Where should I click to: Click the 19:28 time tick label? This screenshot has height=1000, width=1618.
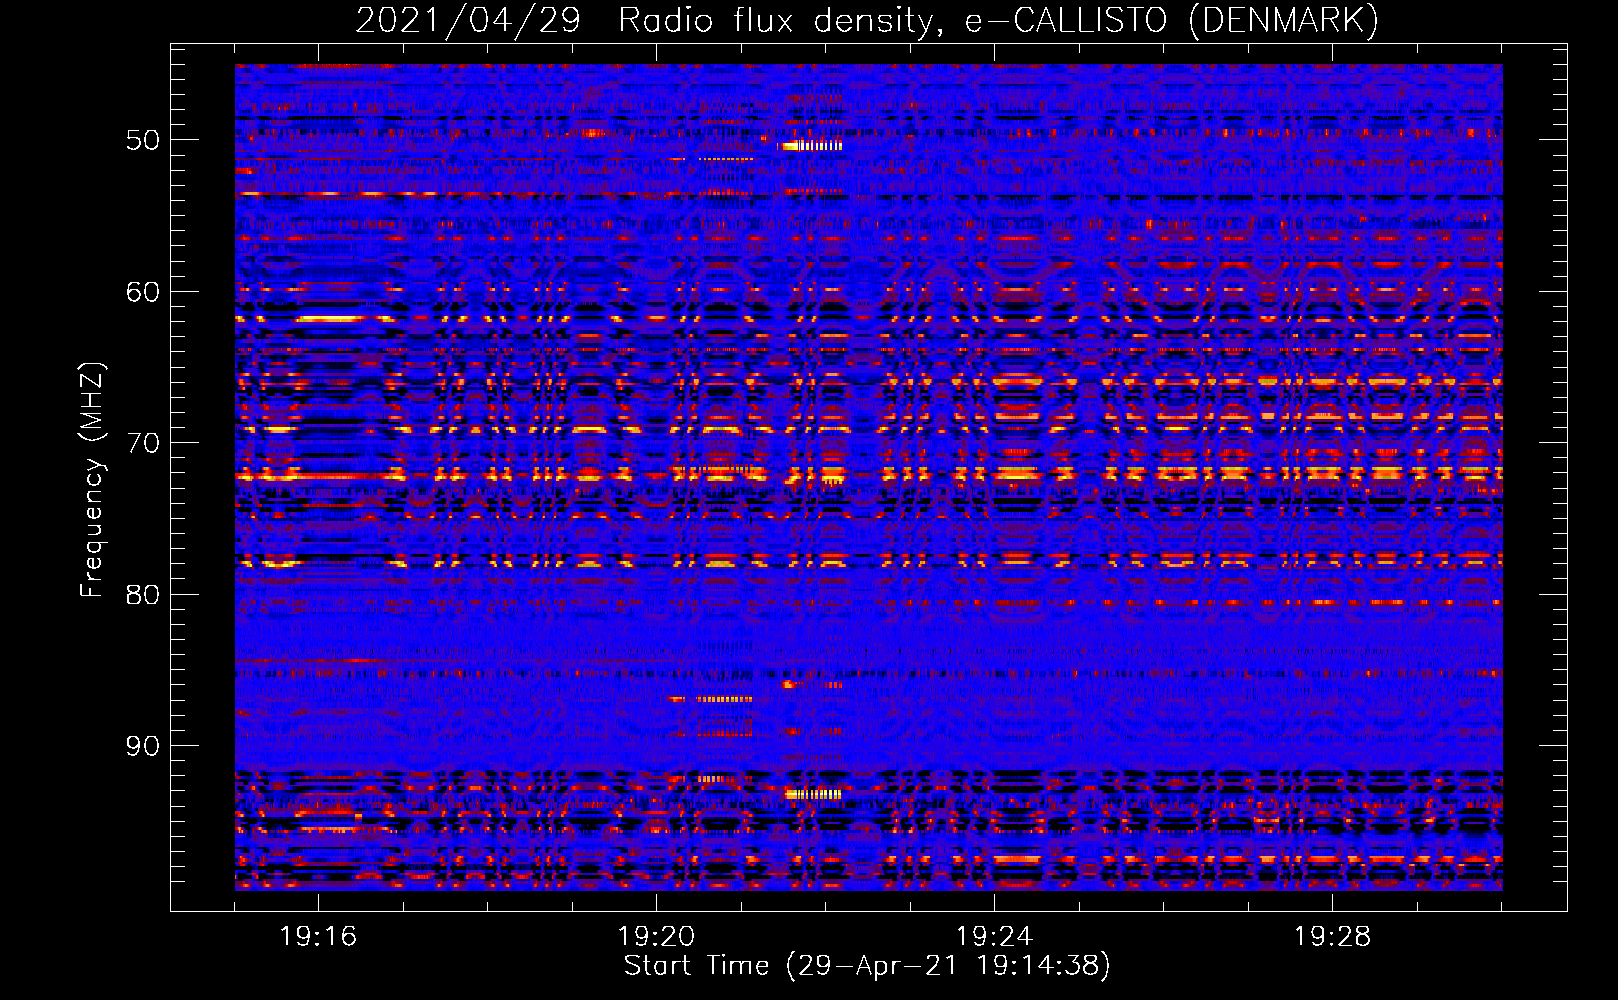coord(1332,937)
